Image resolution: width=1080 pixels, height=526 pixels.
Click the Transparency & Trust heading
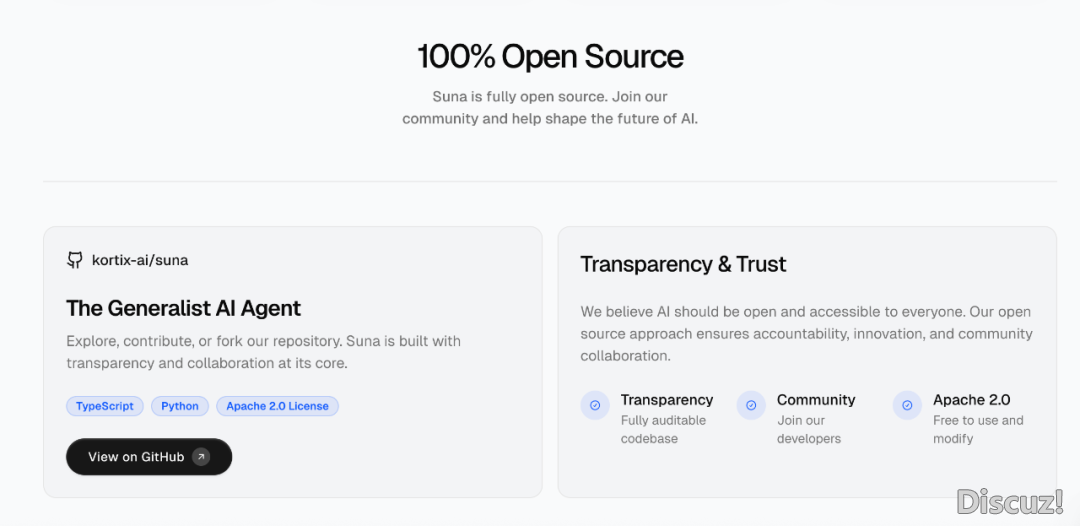point(683,264)
